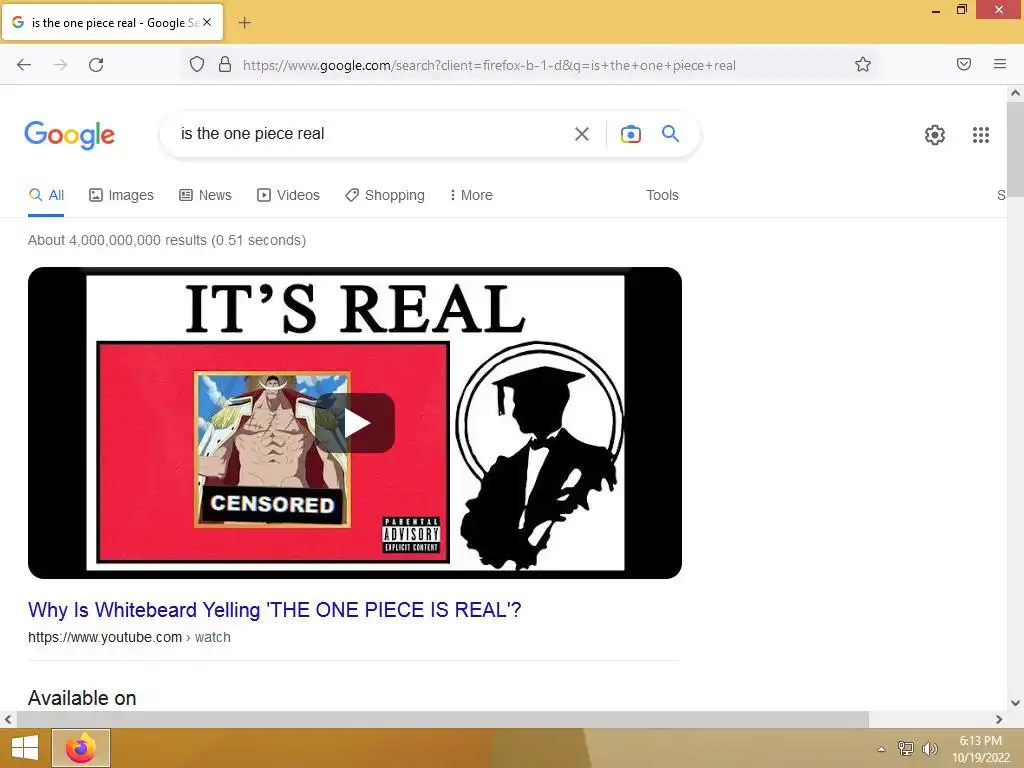Image resolution: width=1024 pixels, height=768 pixels.
Task: Click the video thumbnail image
Action: point(355,423)
